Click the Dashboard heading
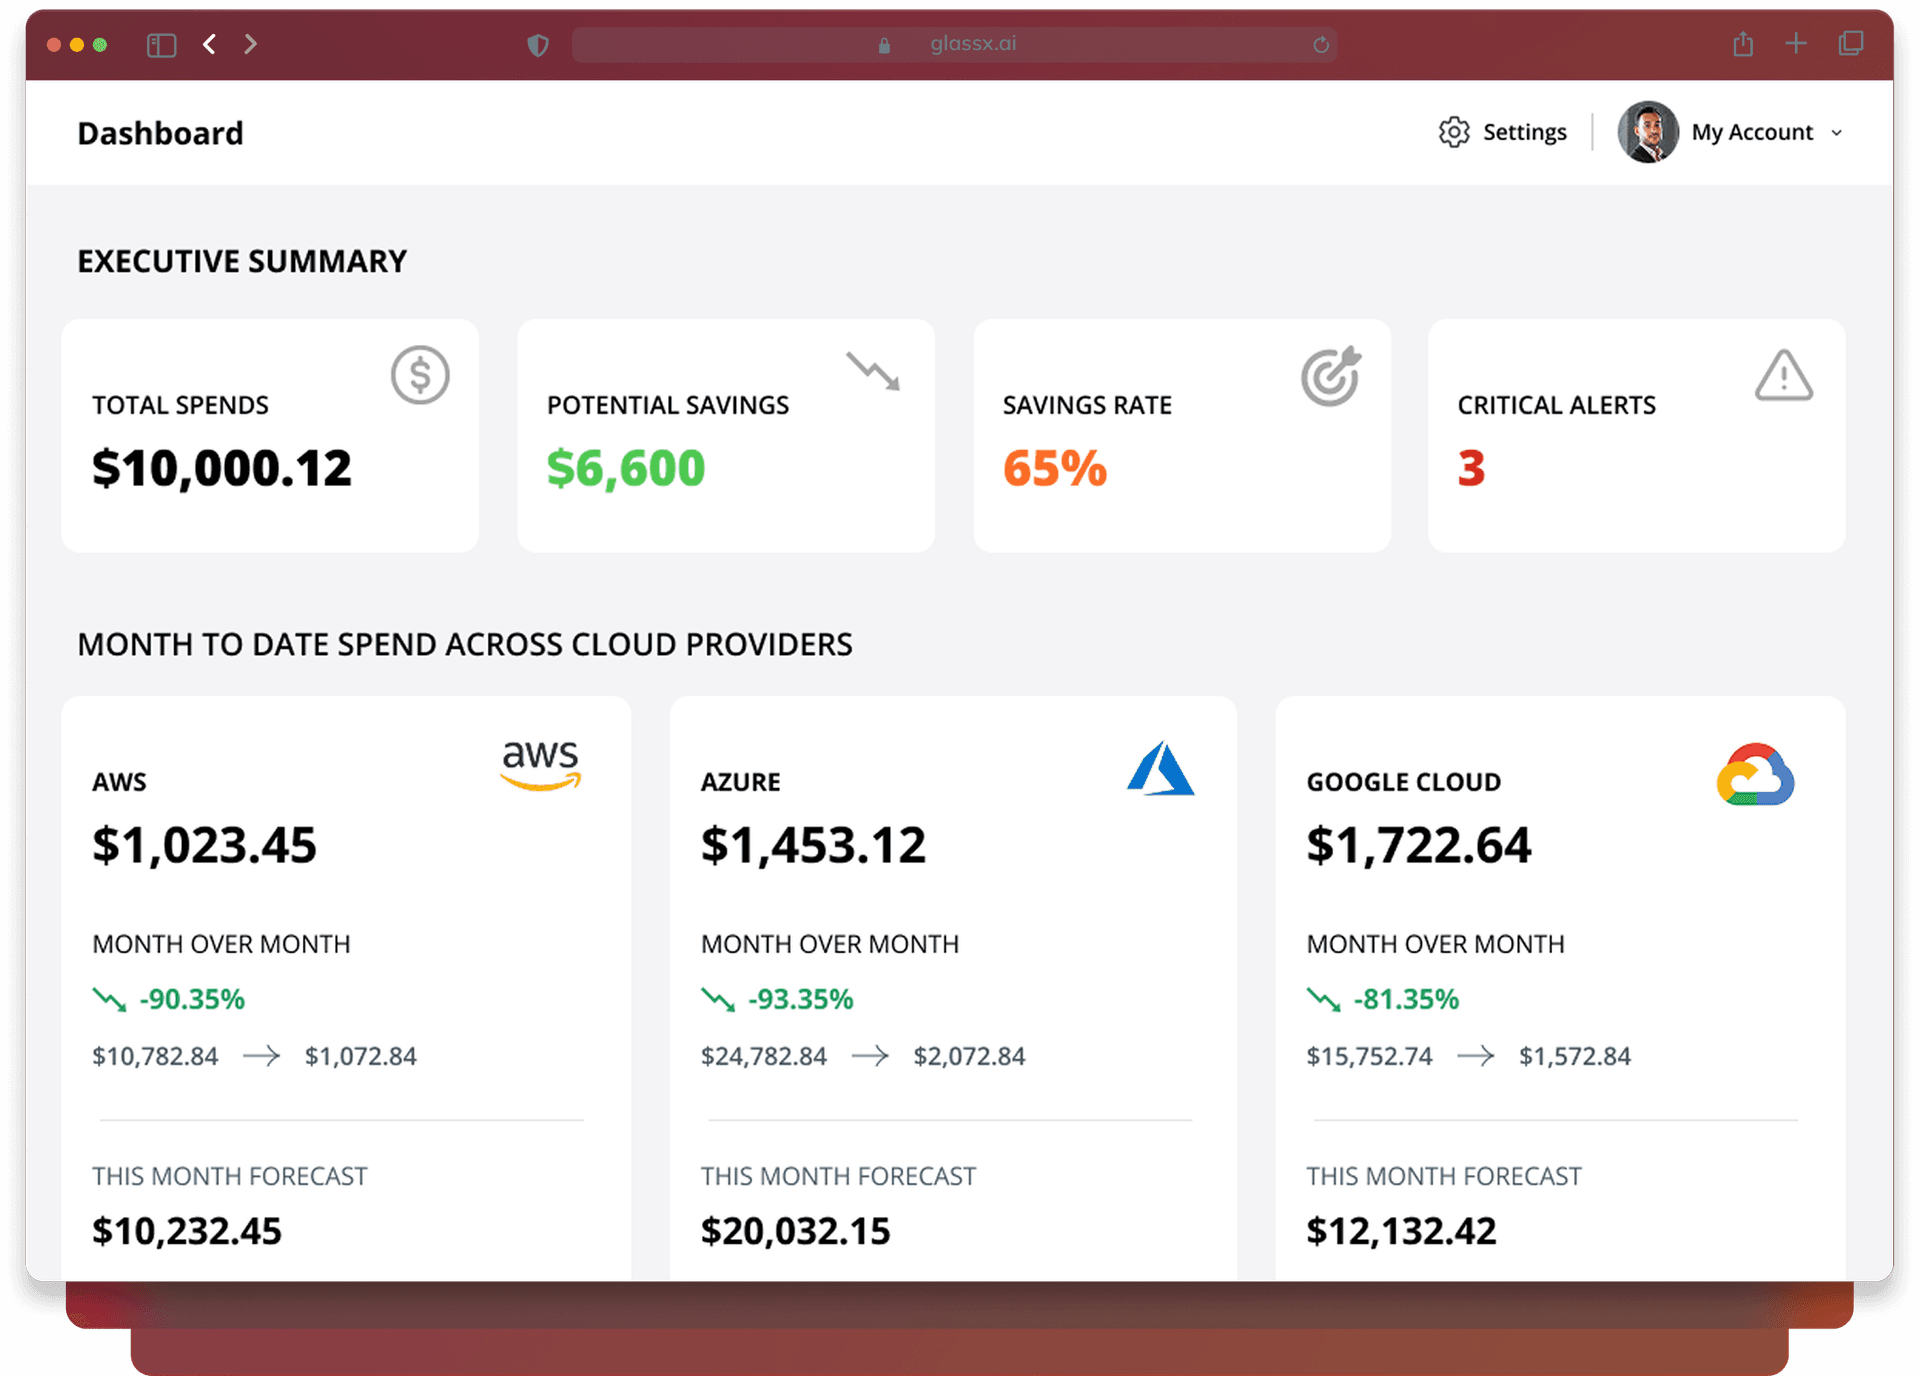Viewport: 1920px width, 1376px height. coord(160,132)
